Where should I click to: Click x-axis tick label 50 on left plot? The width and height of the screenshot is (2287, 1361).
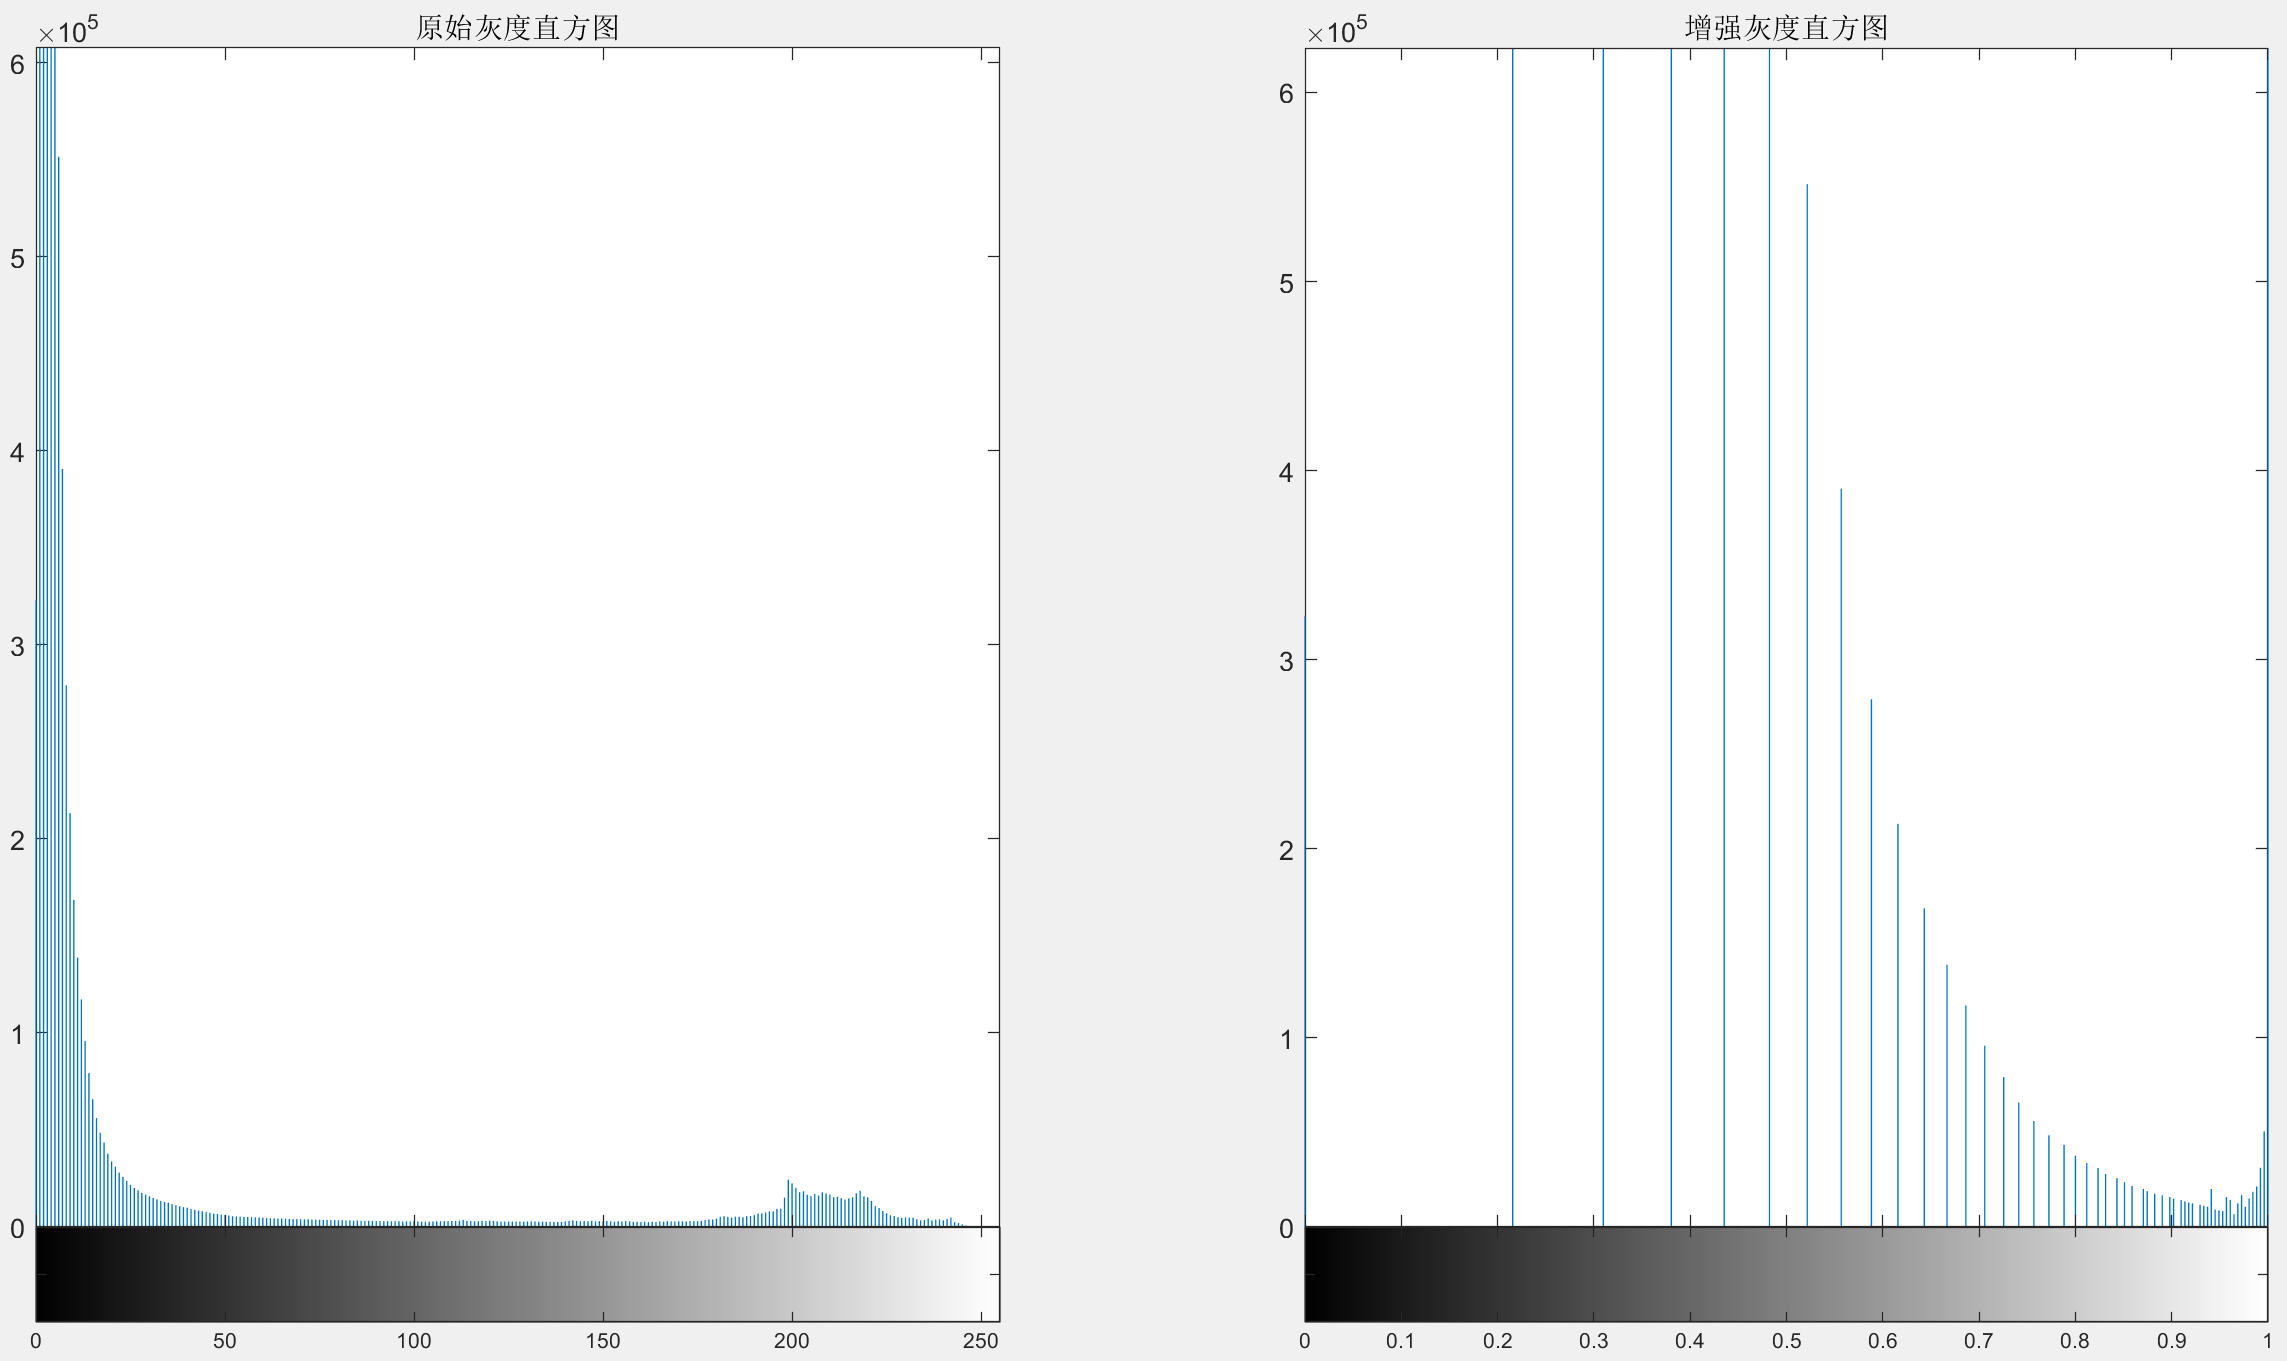225,1341
